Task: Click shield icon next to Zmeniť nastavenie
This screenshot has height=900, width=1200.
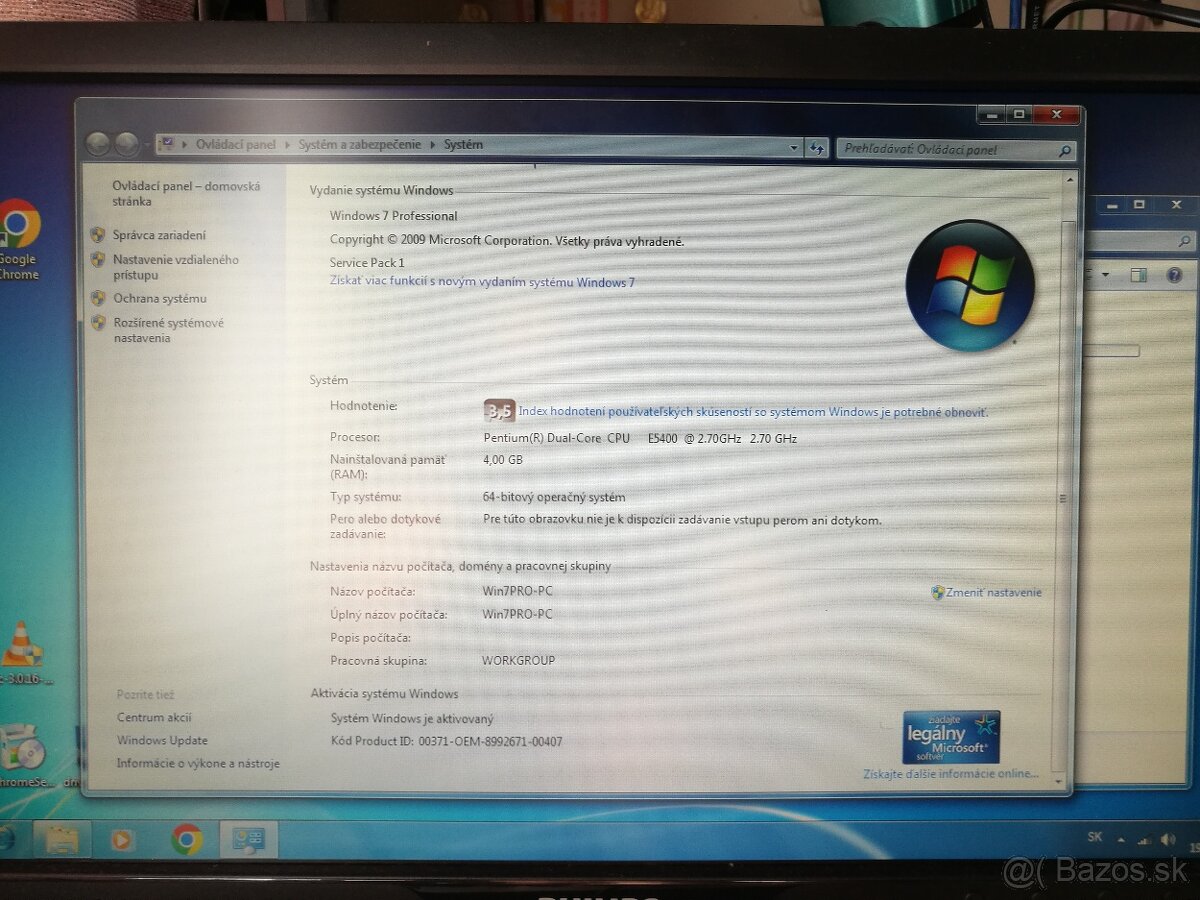Action: pos(937,592)
